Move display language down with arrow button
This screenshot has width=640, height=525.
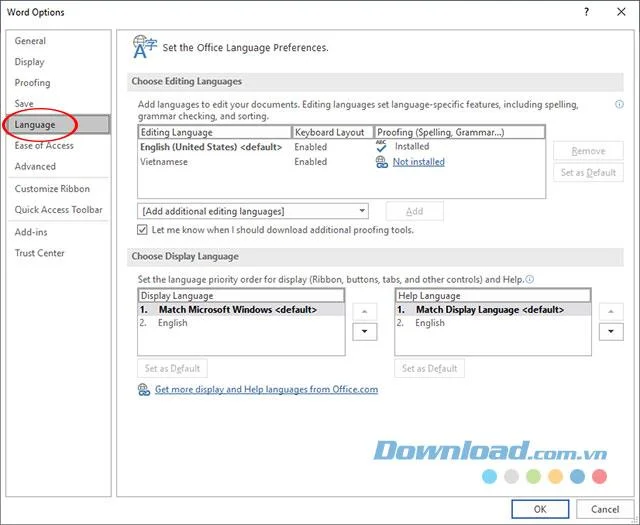[x=364, y=331]
